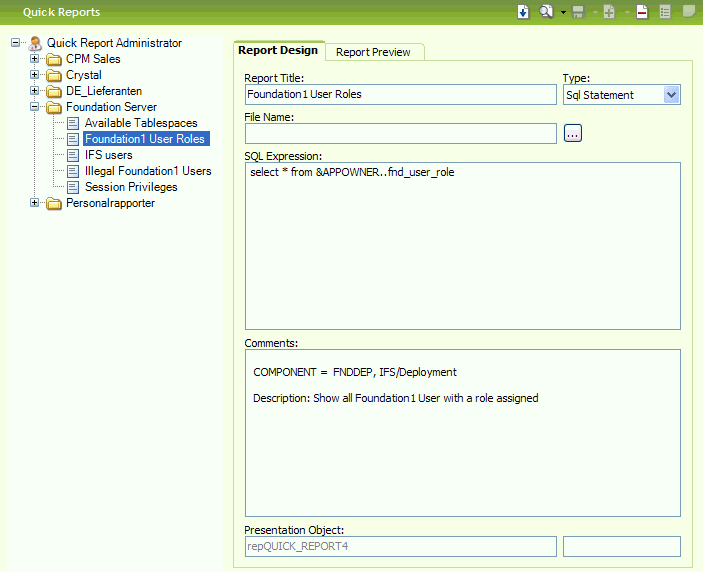Viewport: 703px width, 572px height.
Task: Open the Type combo box dropdown
Action: [x=671, y=95]
